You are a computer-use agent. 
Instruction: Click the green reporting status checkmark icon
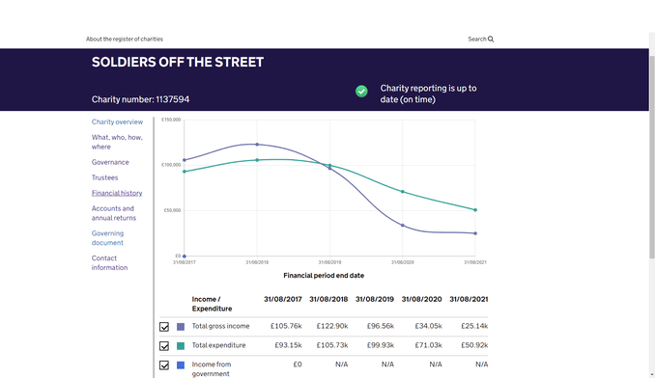361,91
